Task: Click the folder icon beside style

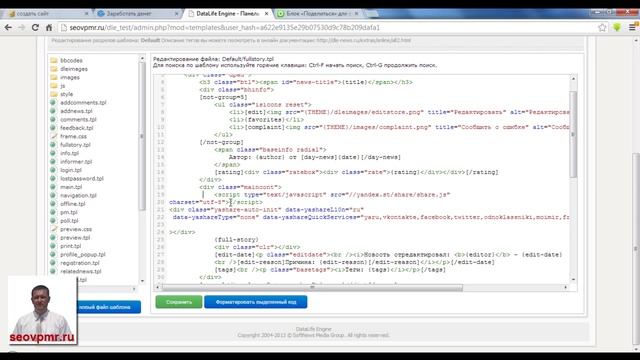Action: [53, 94]
